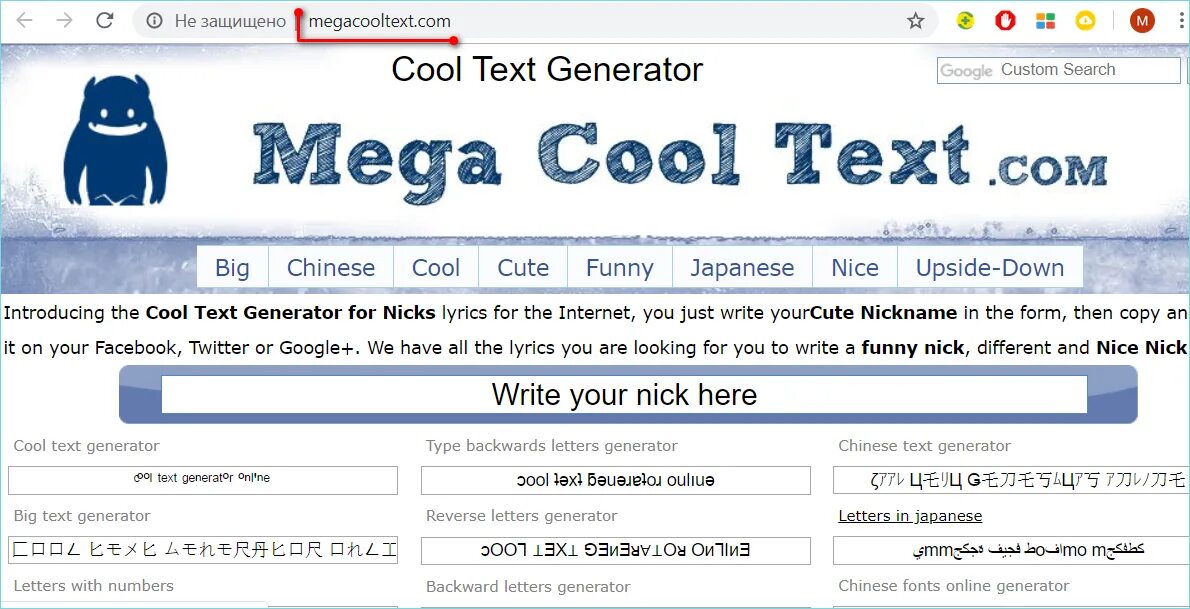Open the Funny tab

pyautogui.click(x=619, y=267)
